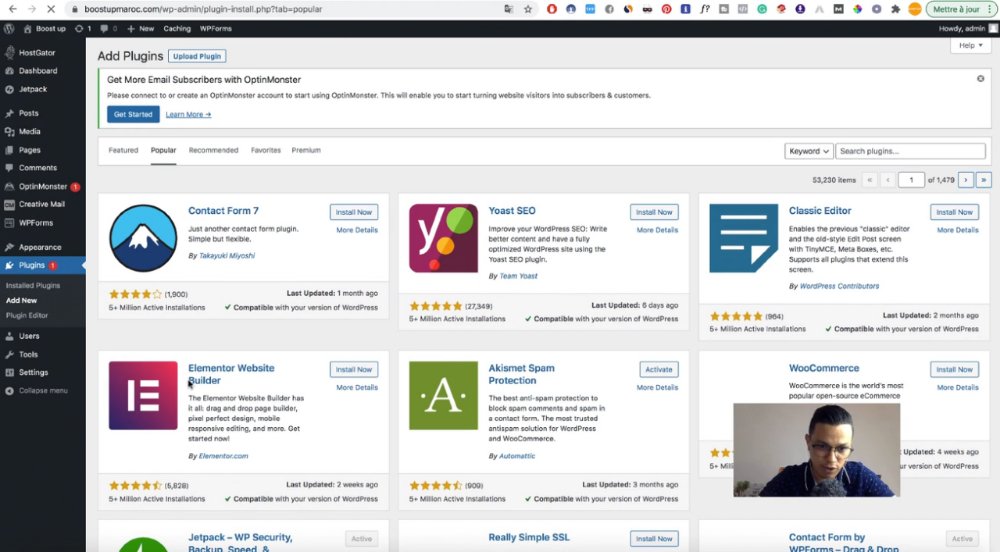Open Chrome extensions puzzle icon

(x=895, y=9)
